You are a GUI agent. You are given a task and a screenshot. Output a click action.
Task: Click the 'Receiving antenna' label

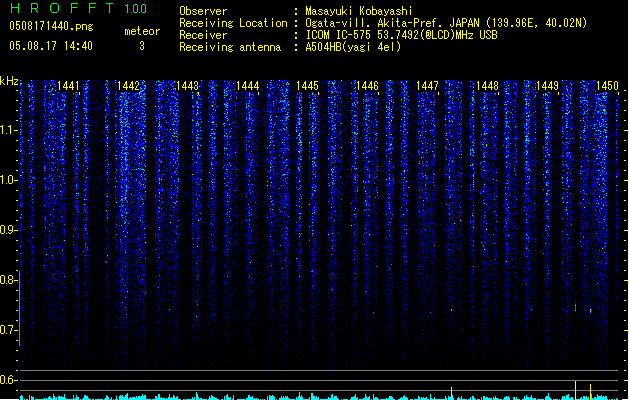click(x=230, y=47)
